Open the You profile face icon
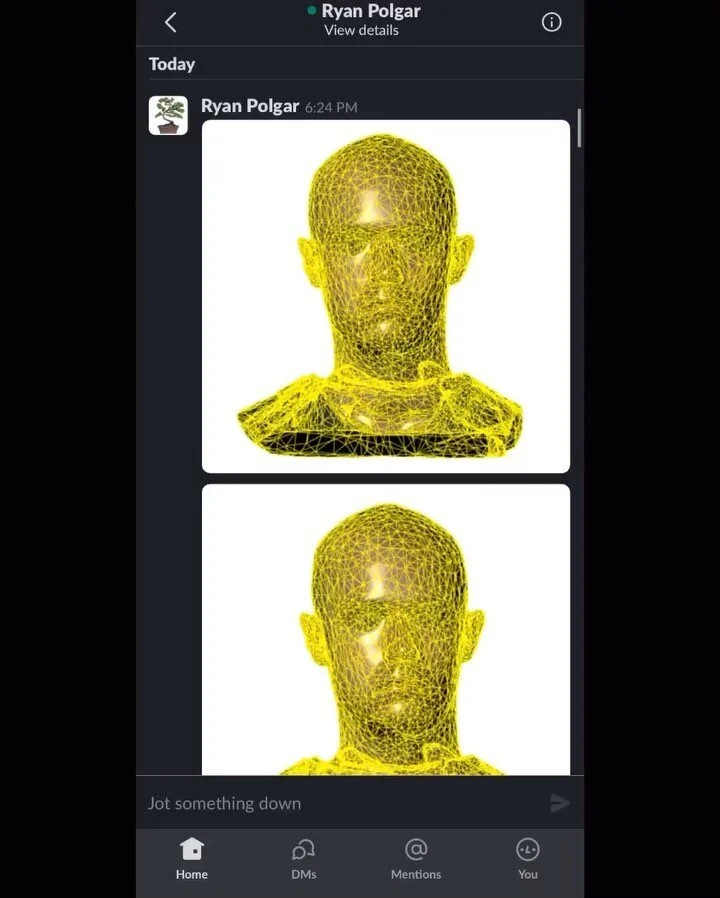This screenshot has height=898, width=720. pos(528,849)
